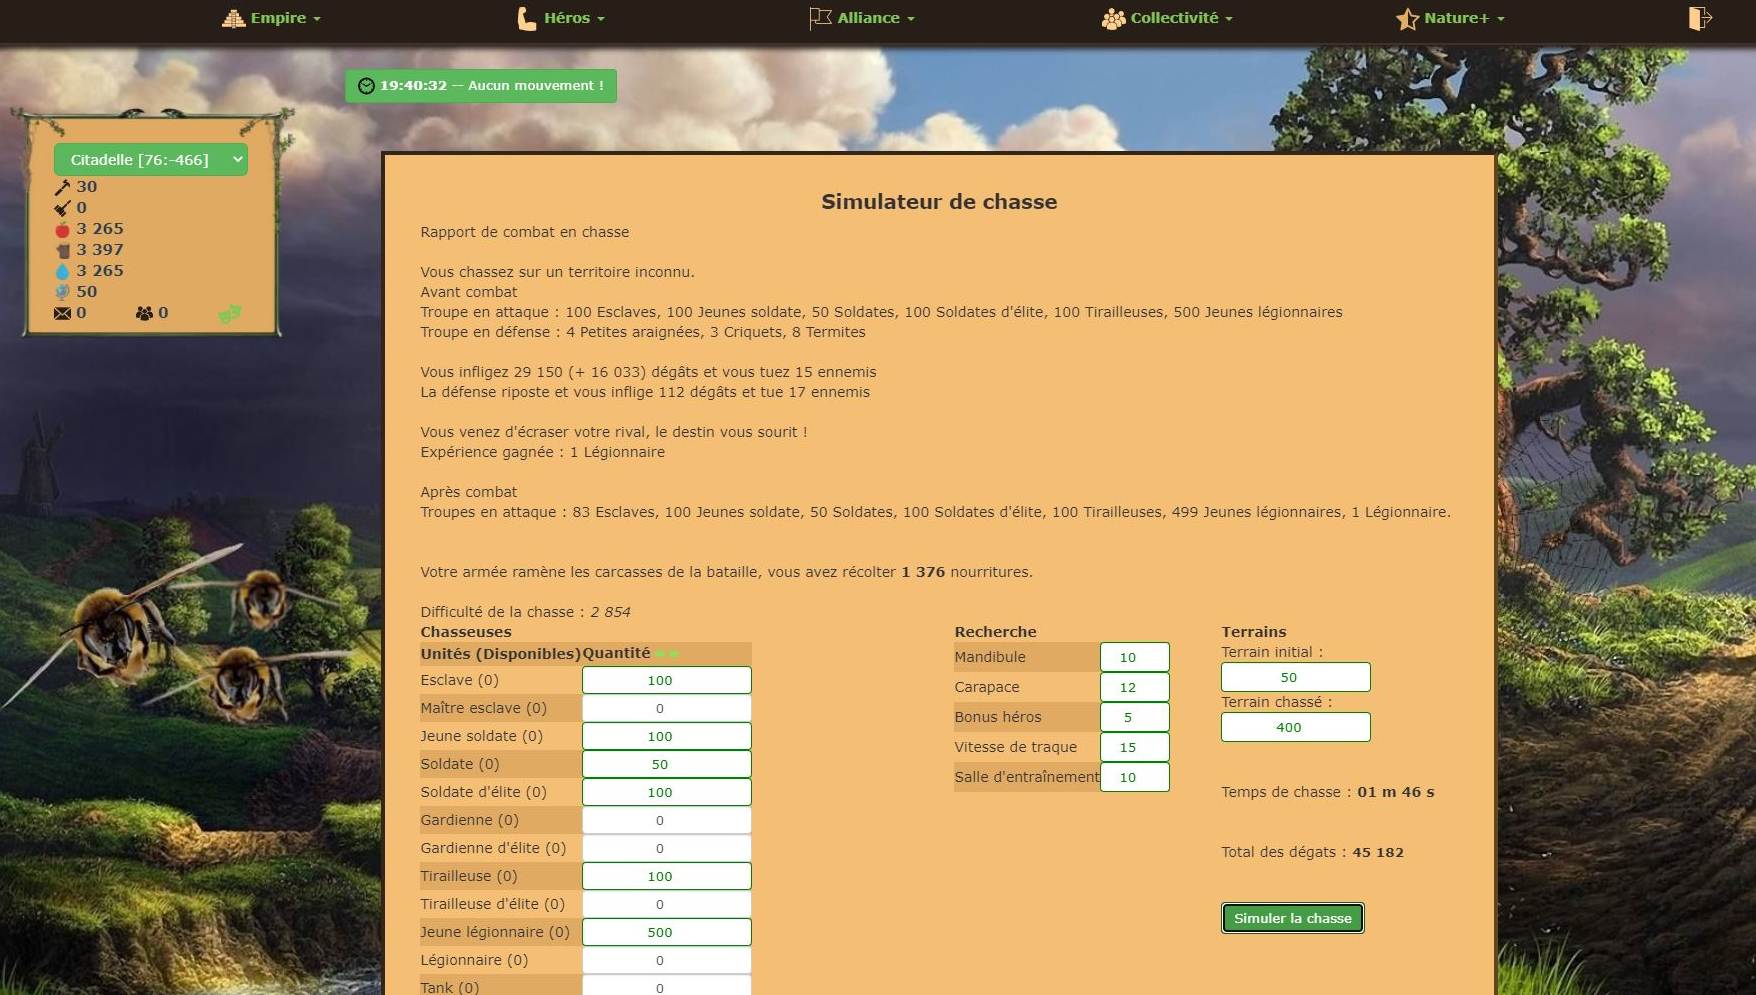Click the wood resource icon
This screenshot has height=995, width=1756.
tap(63, 250)
